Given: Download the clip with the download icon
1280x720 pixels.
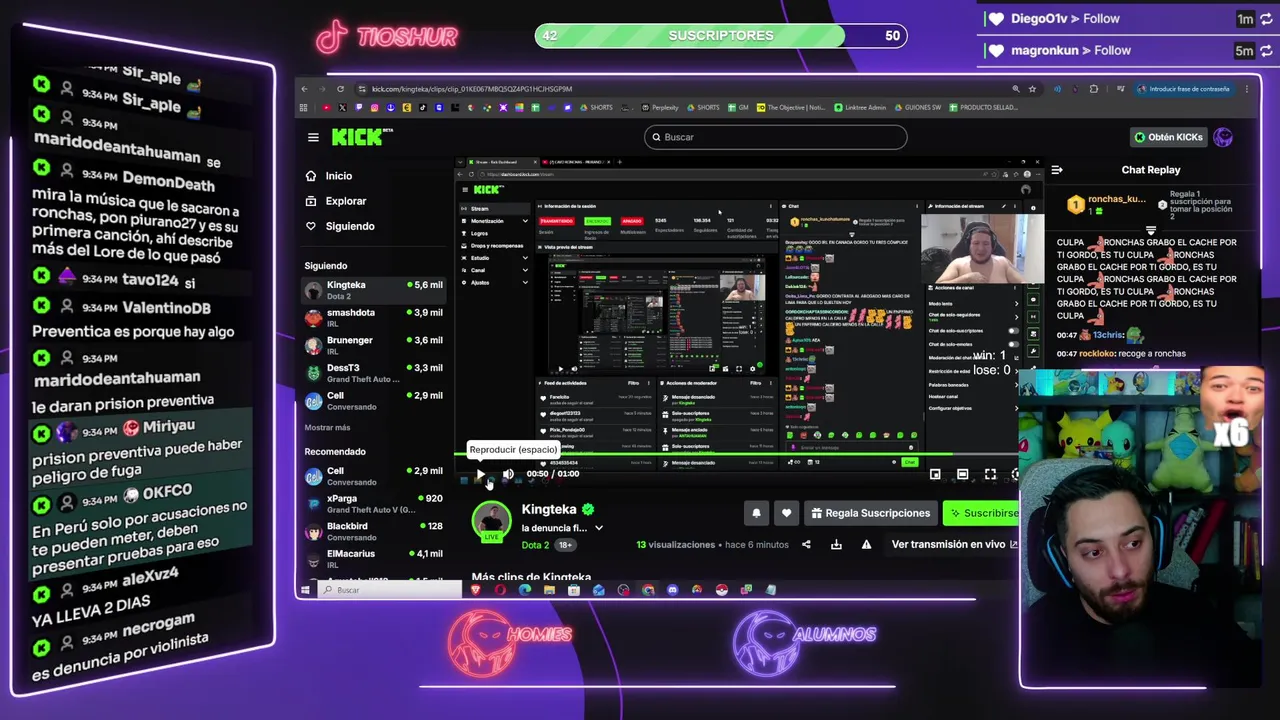Looking at the screenshot, I should tap(836, 545).
